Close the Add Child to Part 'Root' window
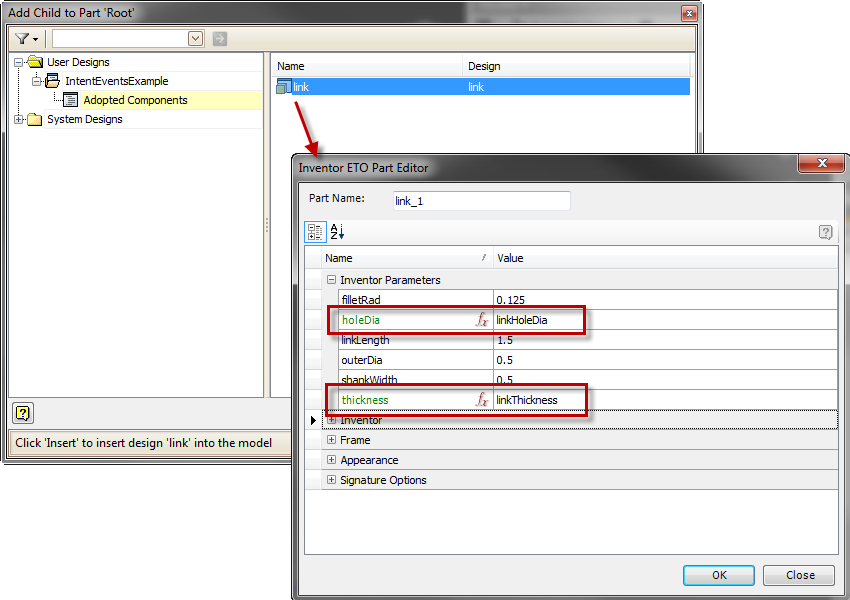 (689, 14)
